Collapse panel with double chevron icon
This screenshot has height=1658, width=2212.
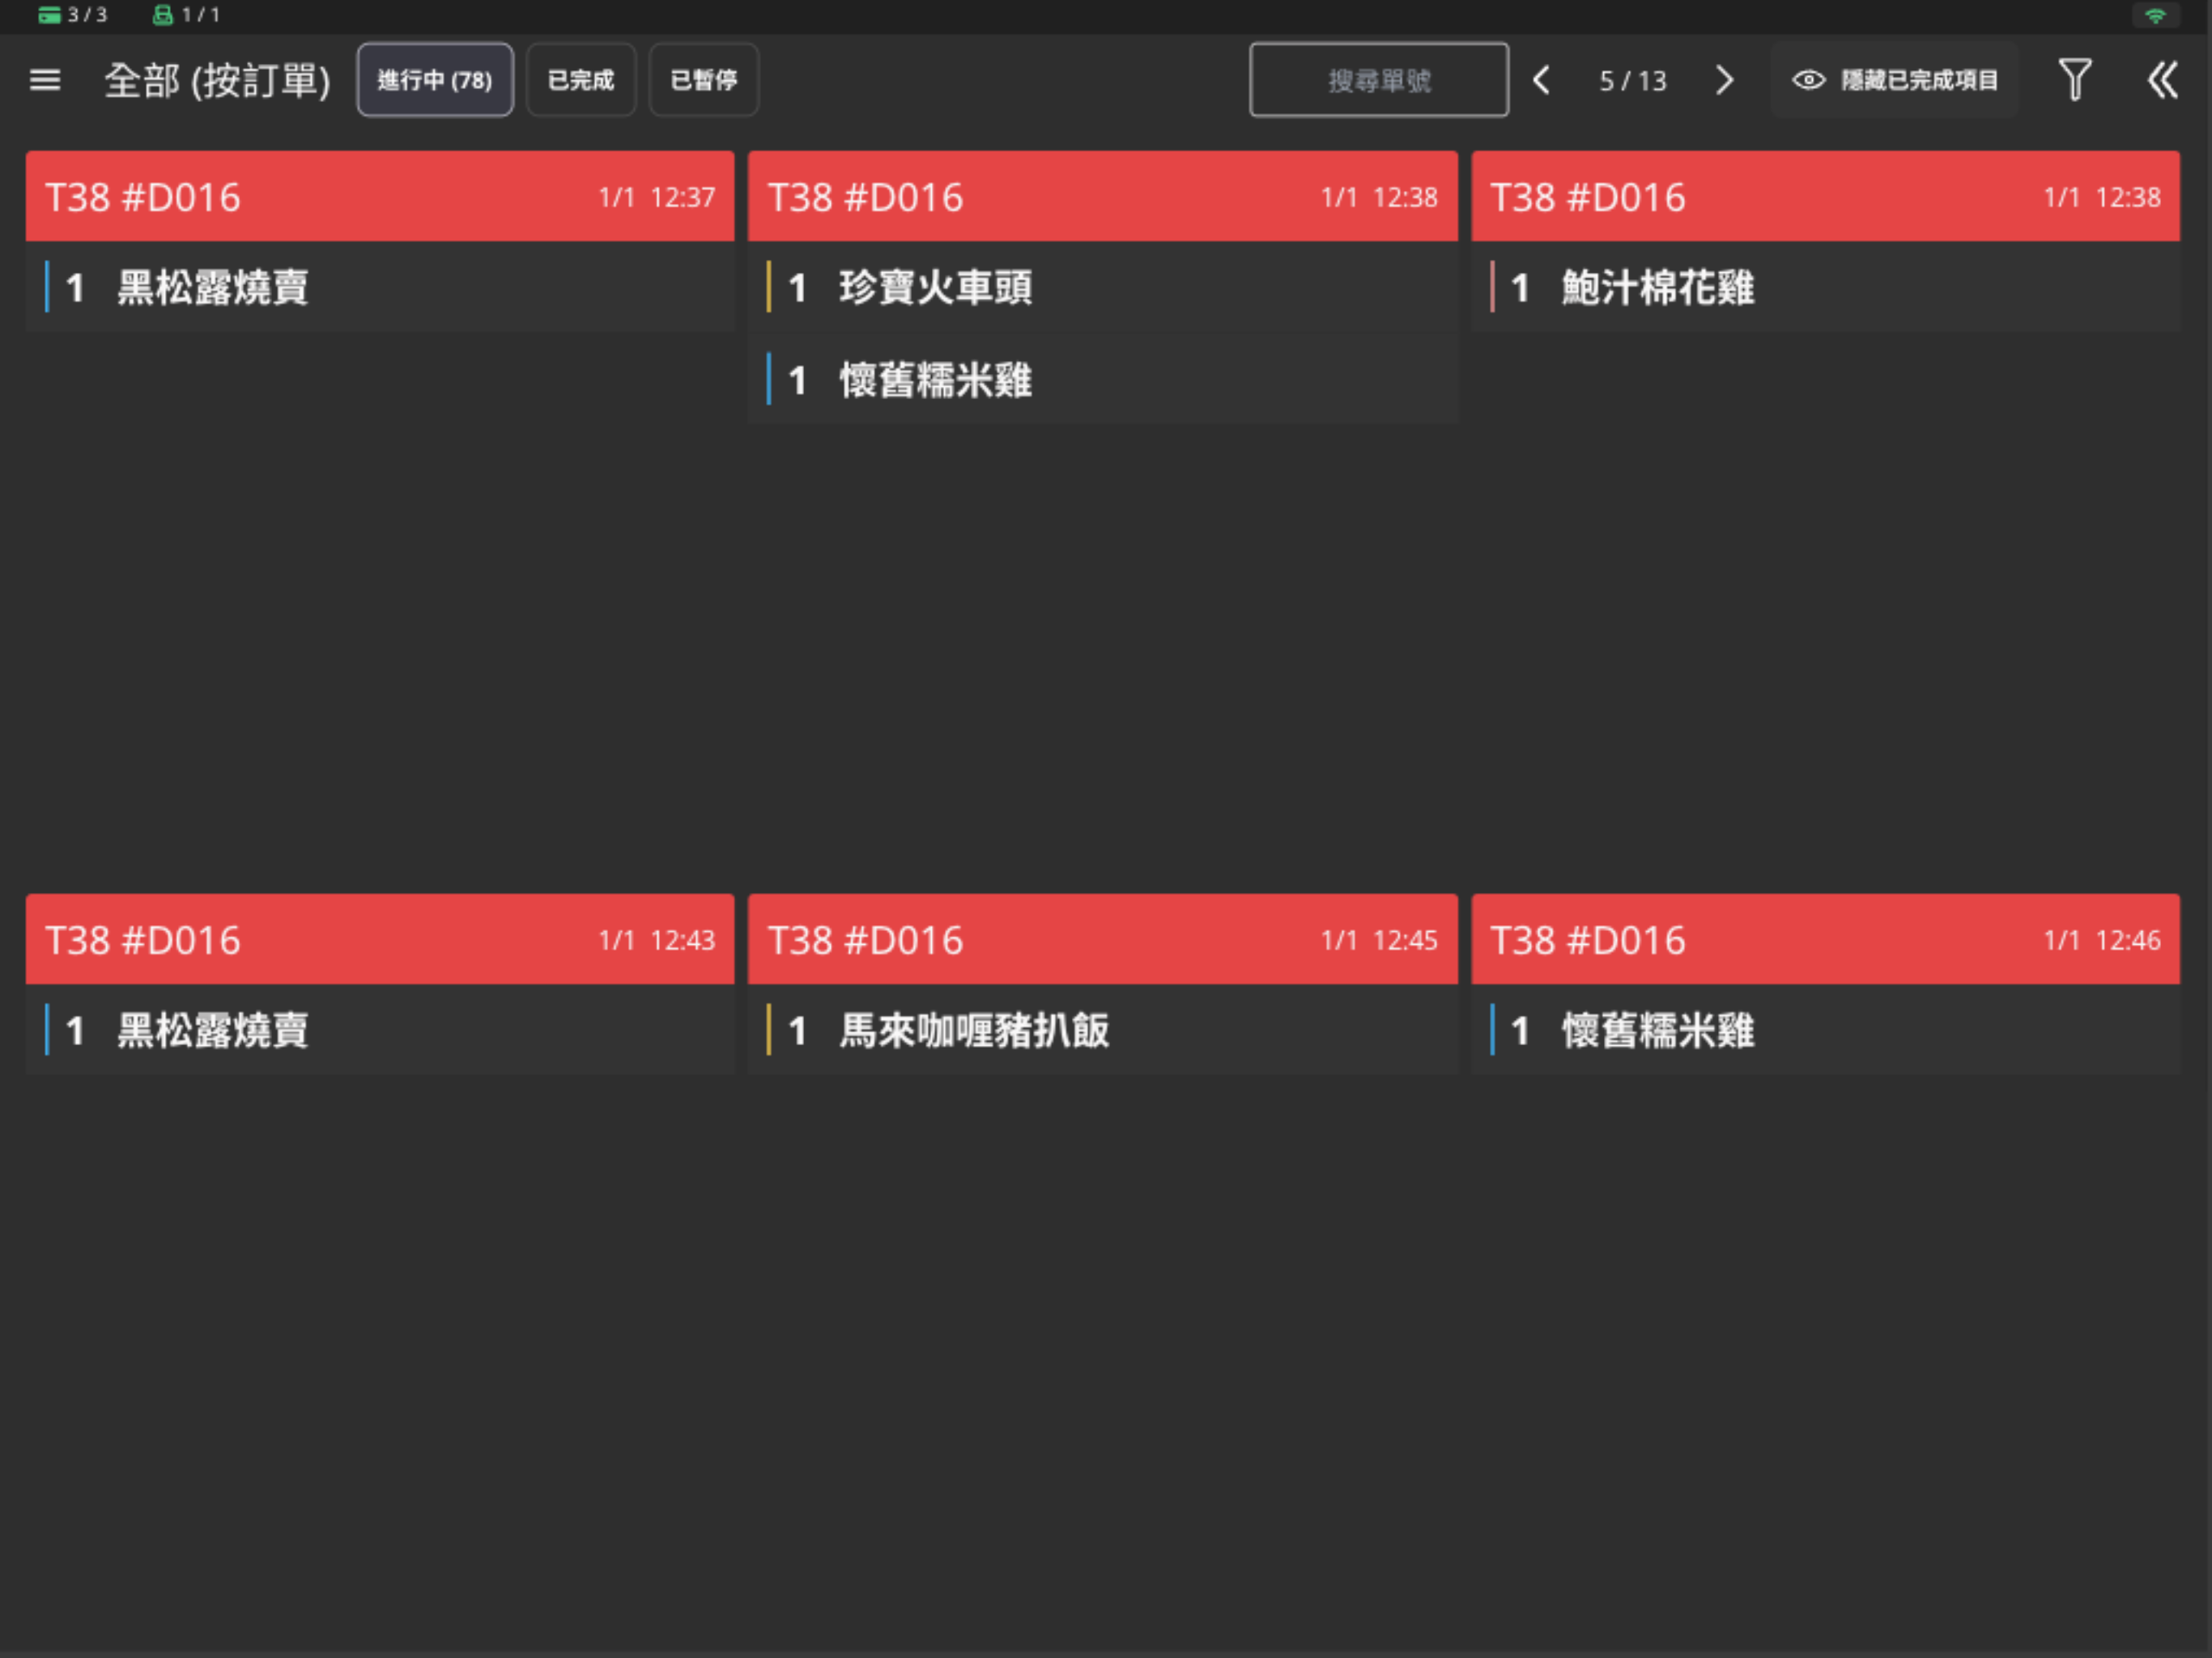click(x=2162, y=80)
